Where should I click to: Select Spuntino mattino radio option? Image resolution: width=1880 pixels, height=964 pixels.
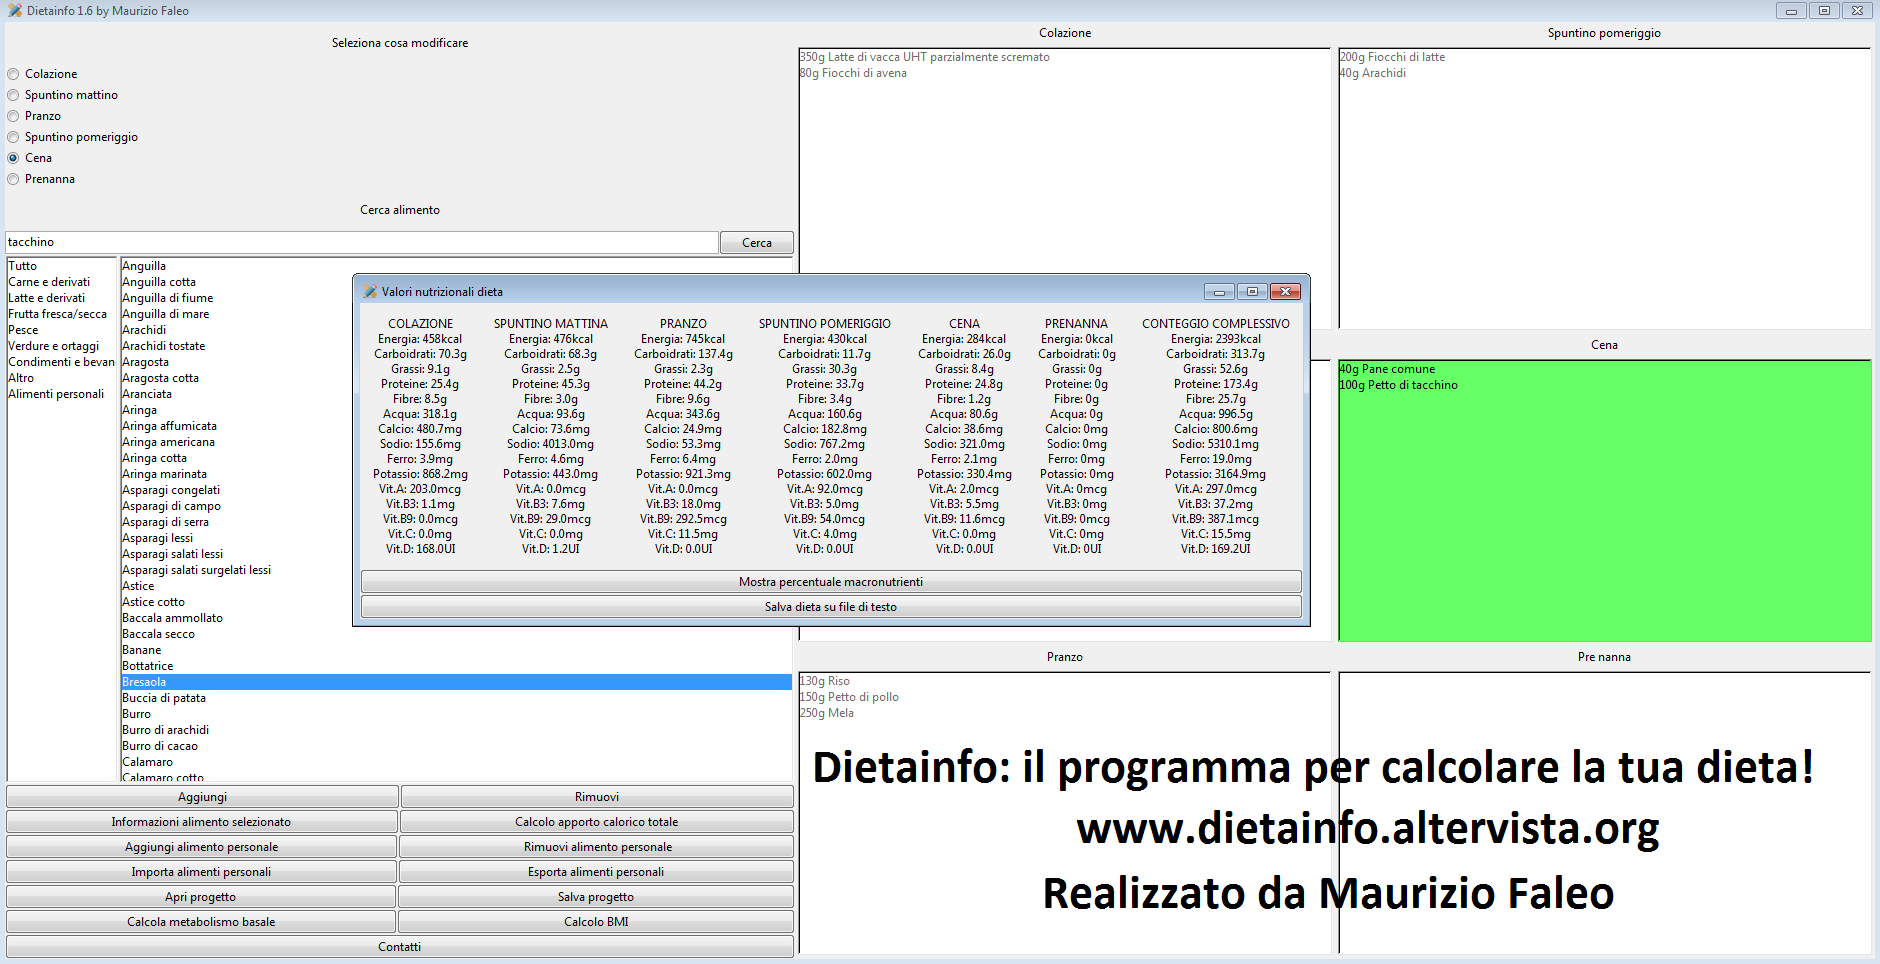(14, 95)
